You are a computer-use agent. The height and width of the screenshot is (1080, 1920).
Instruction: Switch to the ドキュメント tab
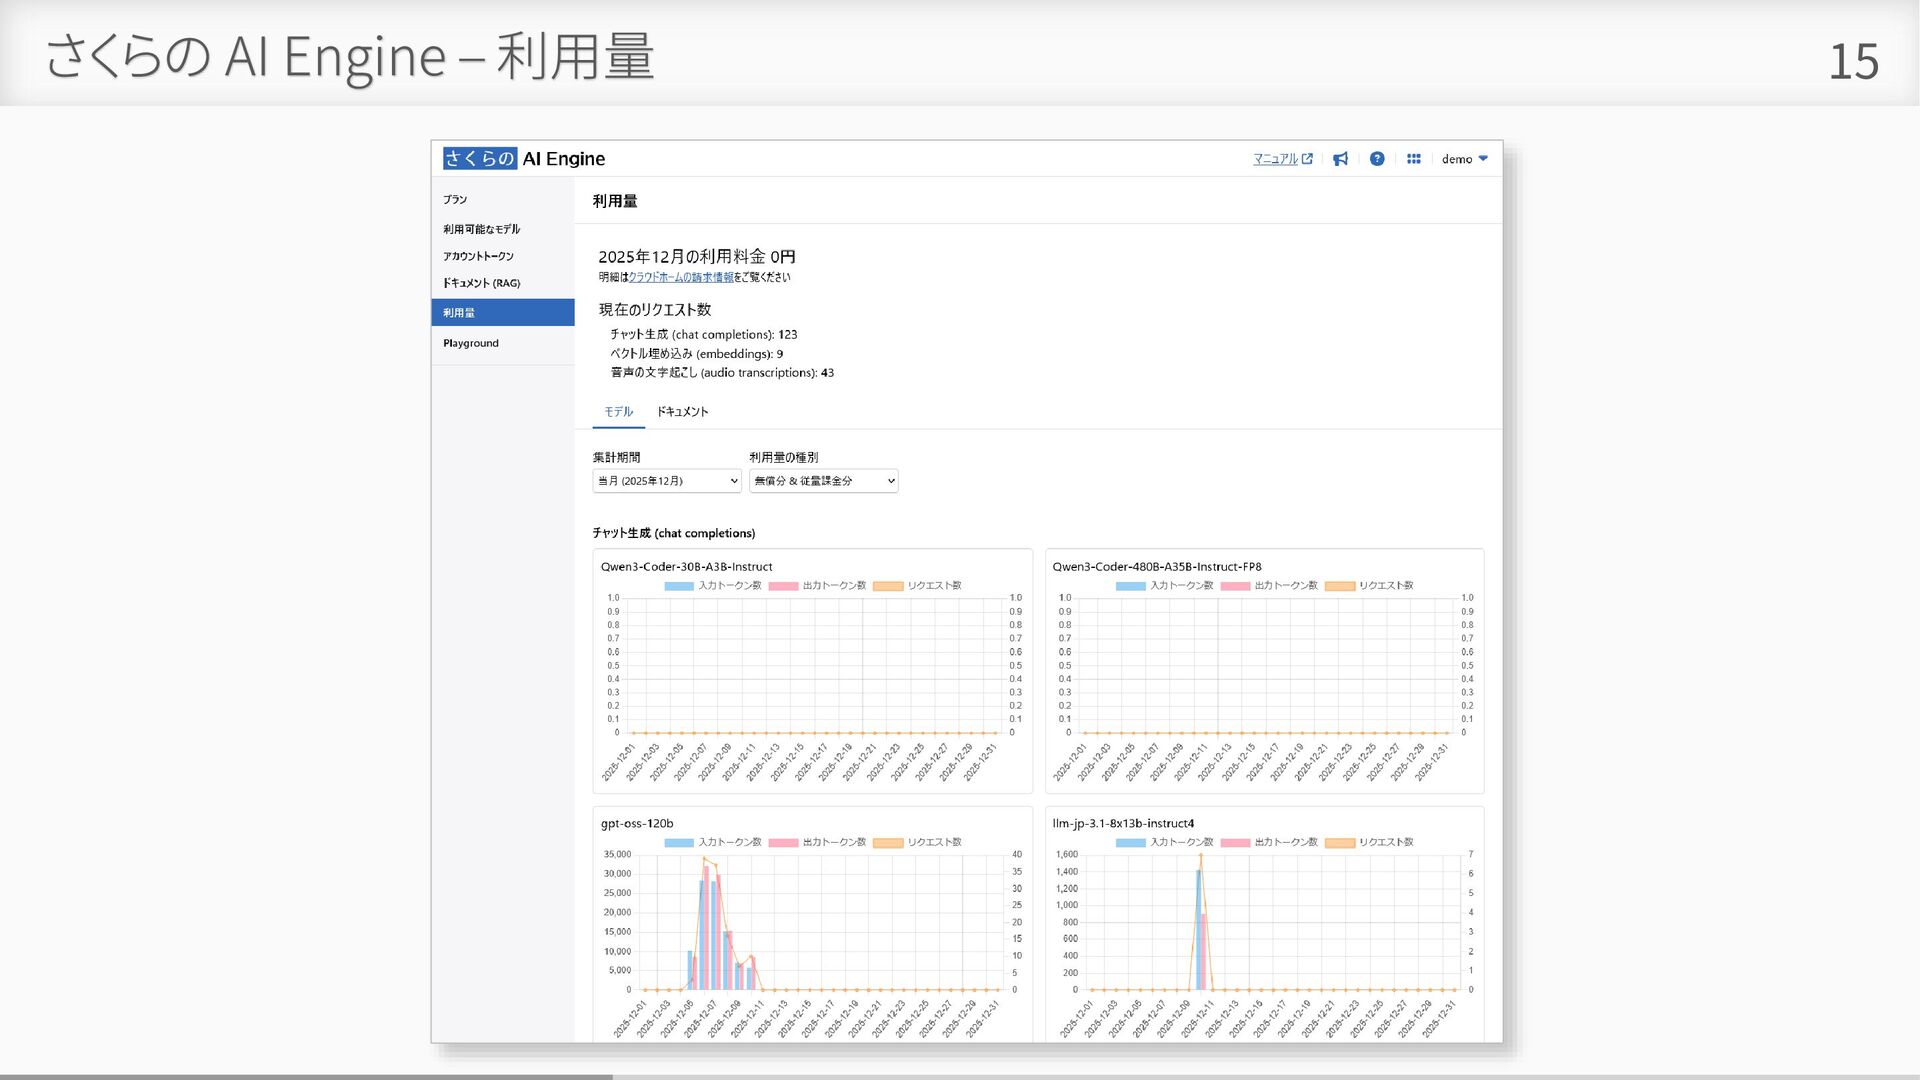point(682,412)
